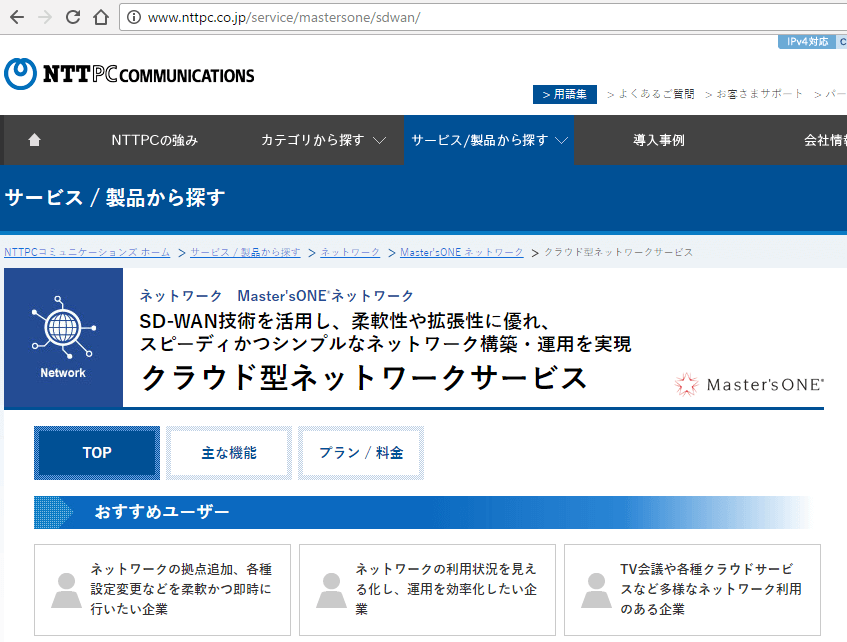This screenshot has width=847, height=642.
Task: Go to home via the navigation house icon
Action: coord(35,140)
